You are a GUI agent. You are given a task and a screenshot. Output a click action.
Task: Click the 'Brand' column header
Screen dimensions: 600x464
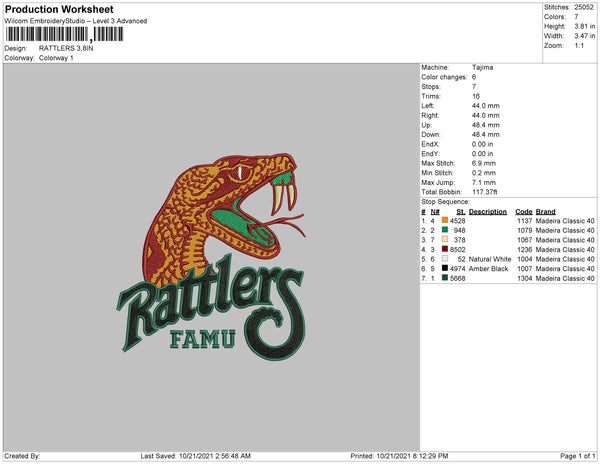pyautogui.click(x=545, y=212)
